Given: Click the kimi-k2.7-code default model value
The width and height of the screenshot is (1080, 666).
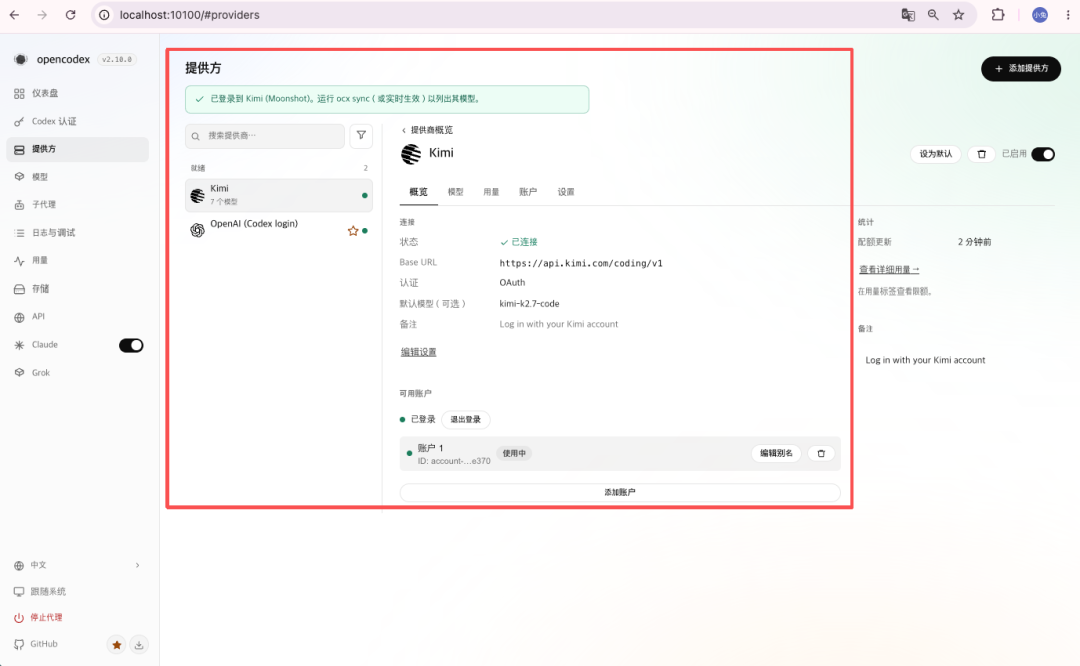Looking at the screenshot, I should point(529,304).
